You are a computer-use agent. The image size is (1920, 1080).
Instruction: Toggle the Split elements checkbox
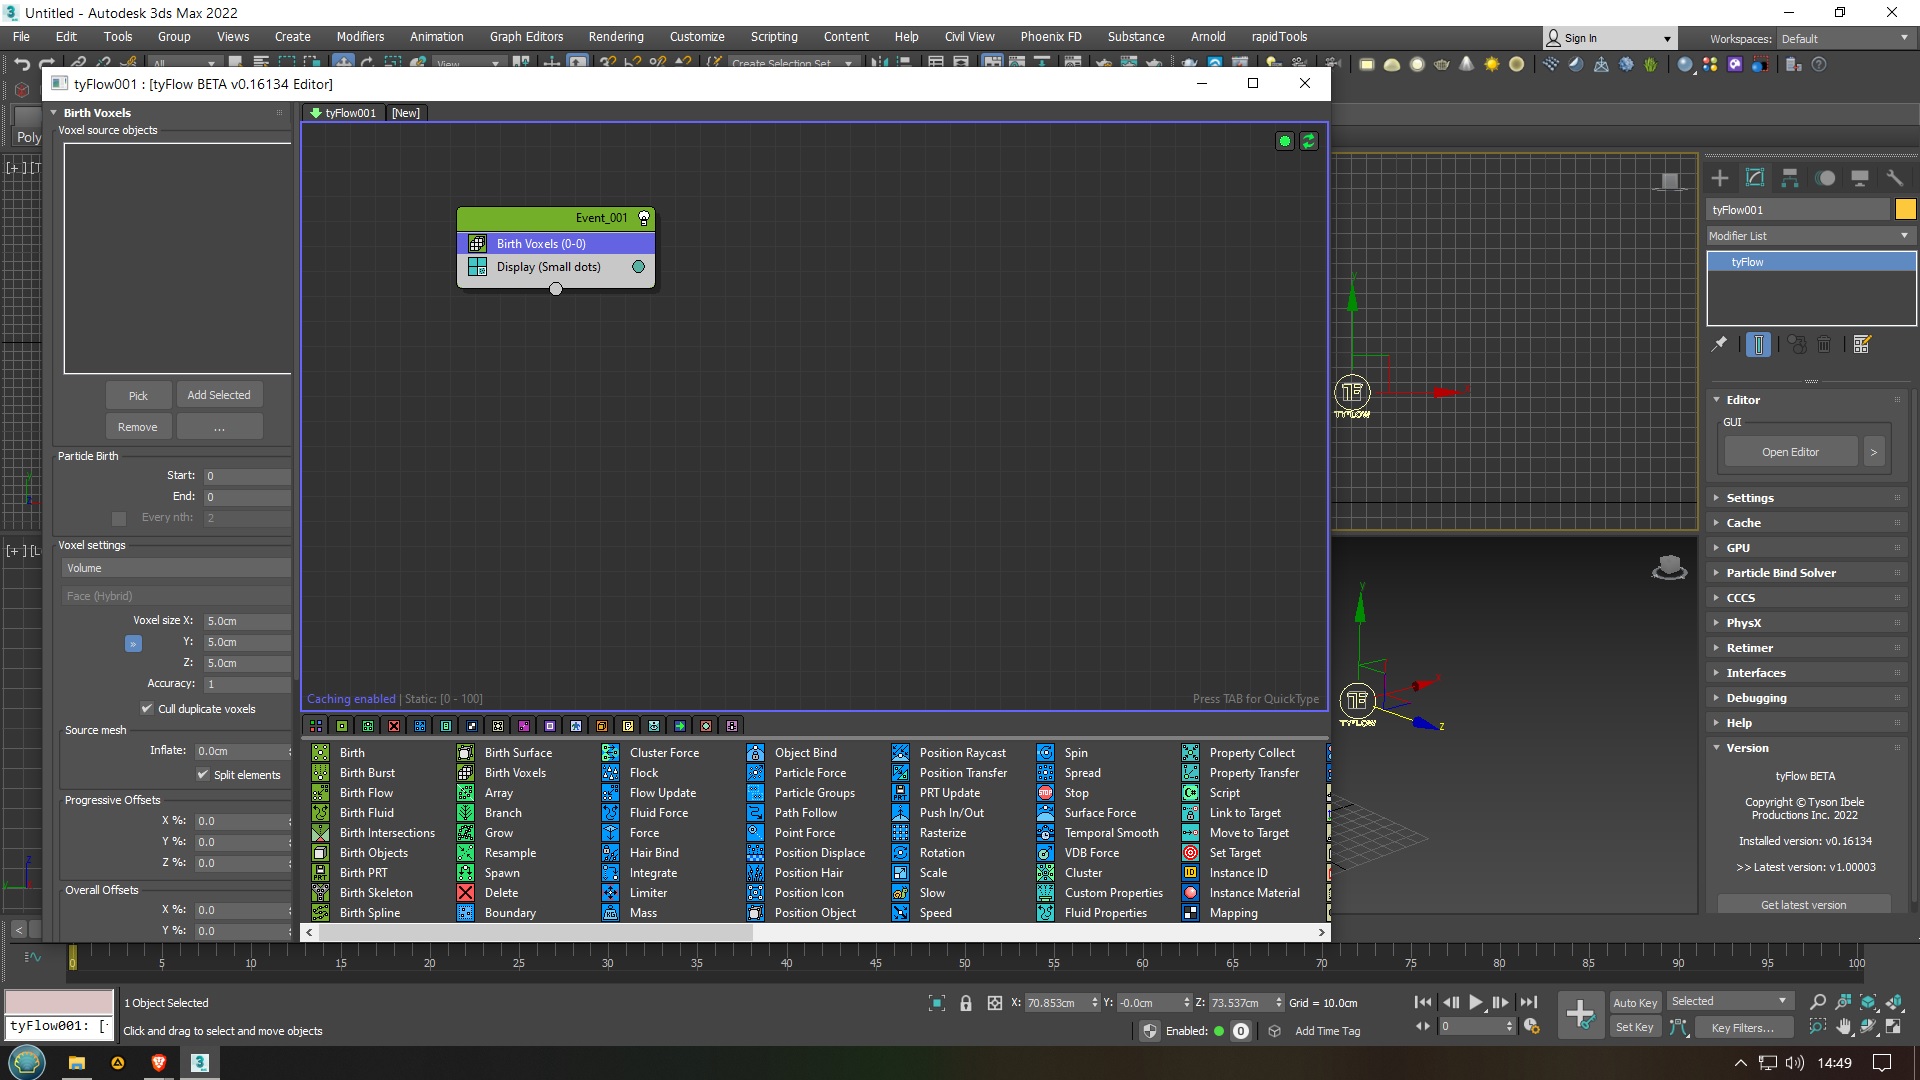coord(203,775)
